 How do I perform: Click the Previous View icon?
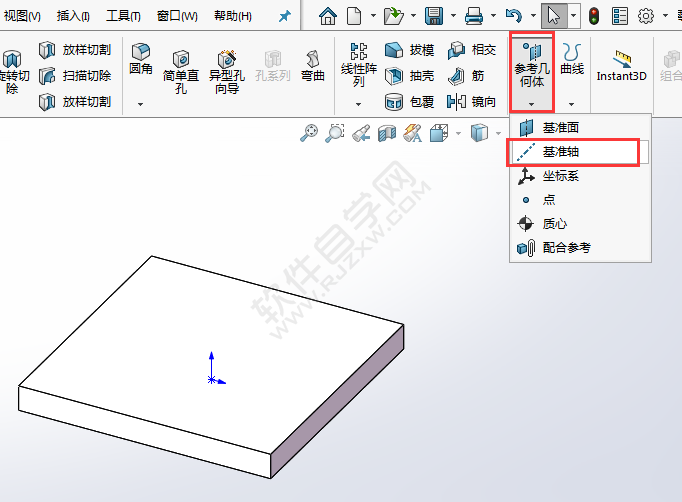tap(361, 133)
